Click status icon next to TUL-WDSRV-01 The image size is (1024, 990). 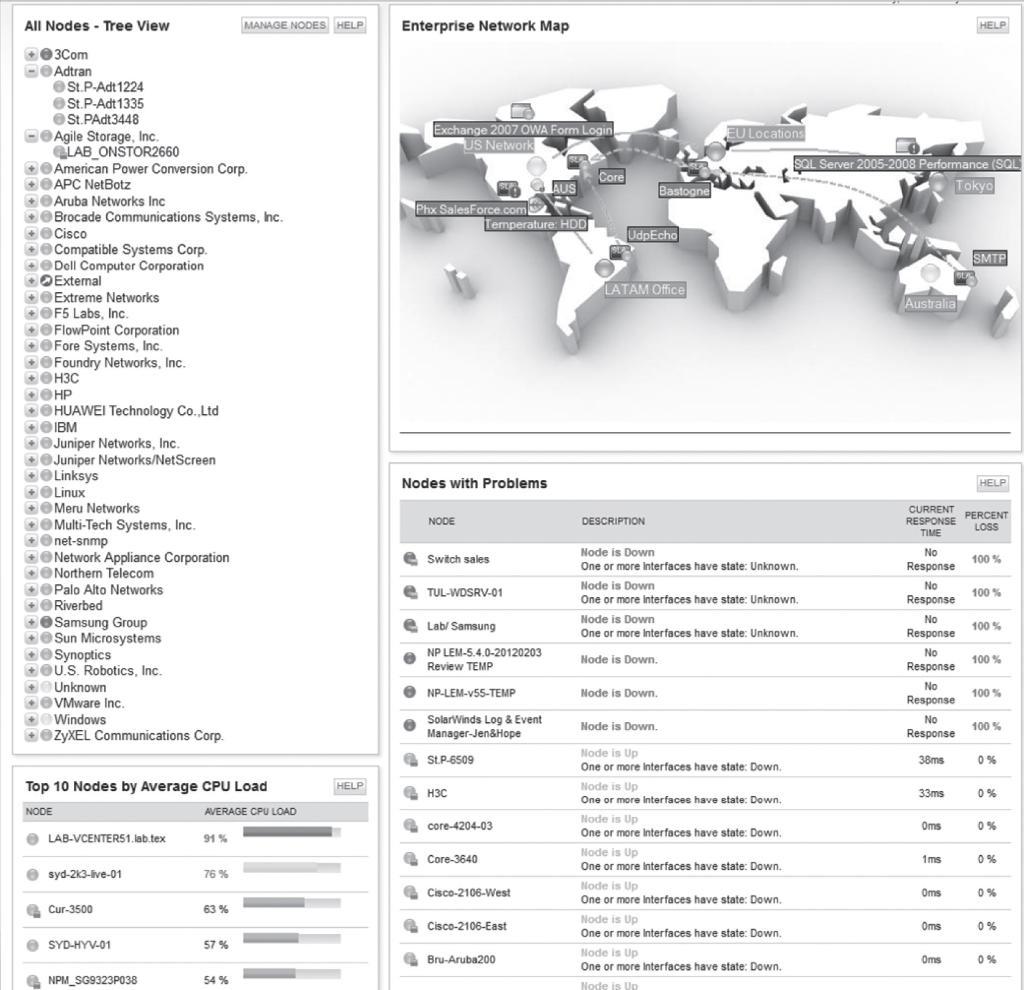[410, 592]
